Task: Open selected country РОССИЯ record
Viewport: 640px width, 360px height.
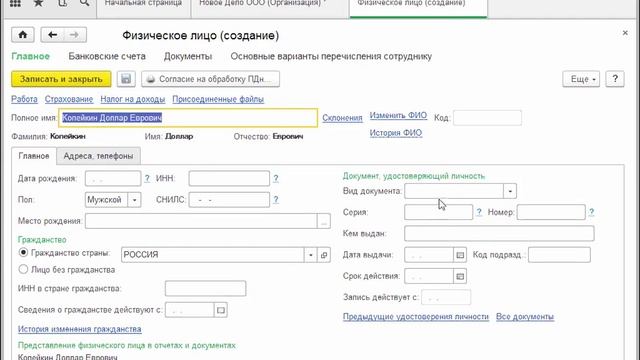Action: (324, 255)
